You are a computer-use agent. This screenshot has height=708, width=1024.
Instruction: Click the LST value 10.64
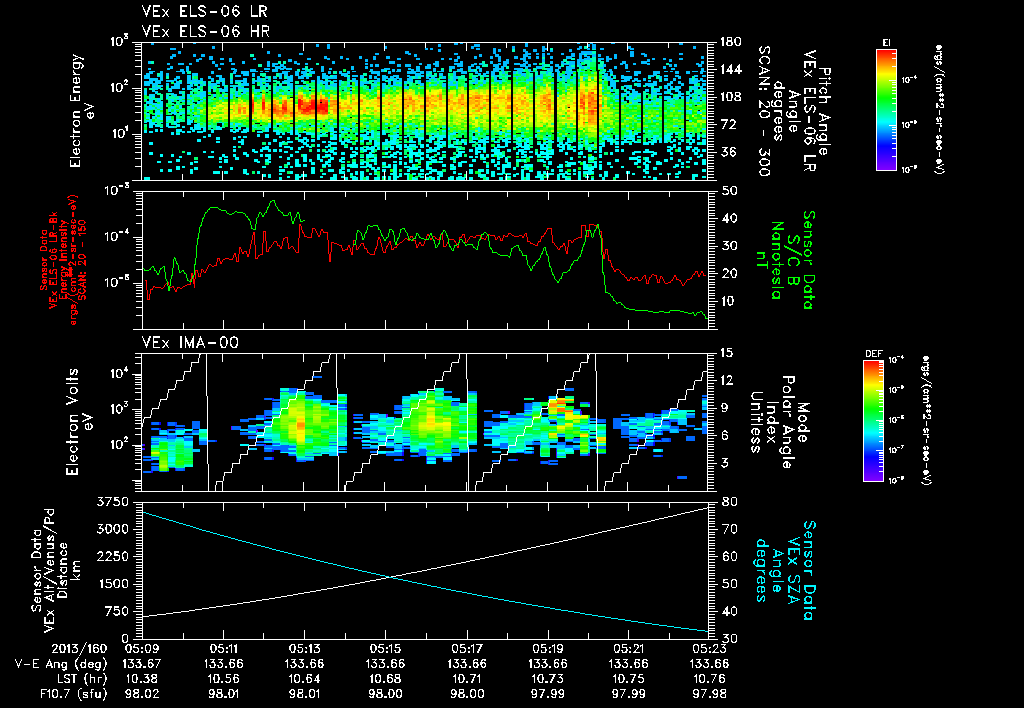(x=304, y=679)
